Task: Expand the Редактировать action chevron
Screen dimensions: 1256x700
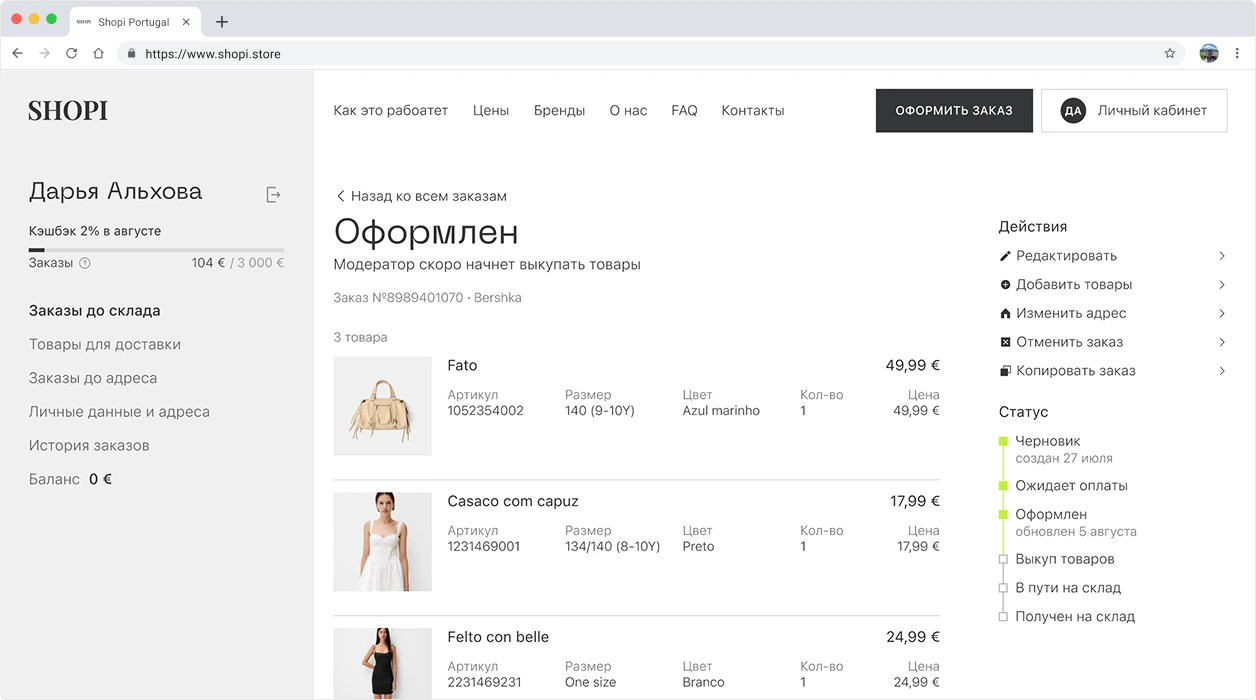Action: pyautogui.click(x=1221, y=256)
